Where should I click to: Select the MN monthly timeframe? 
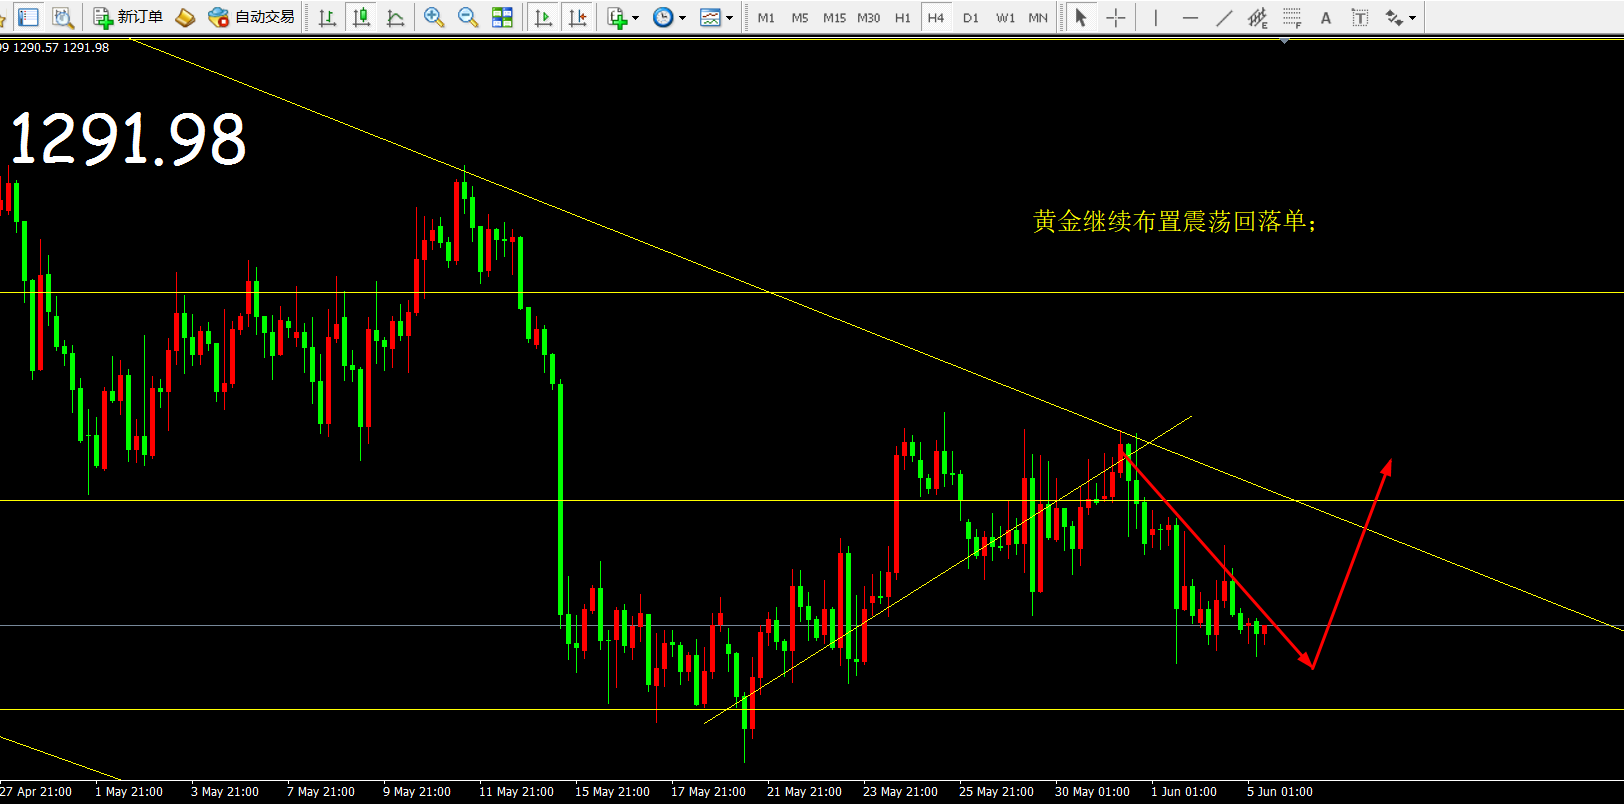click(1038, 18)
